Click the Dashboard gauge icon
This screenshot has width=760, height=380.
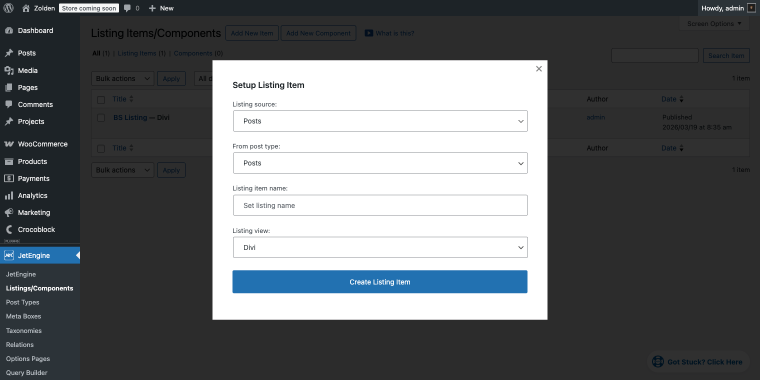(9, 31)
